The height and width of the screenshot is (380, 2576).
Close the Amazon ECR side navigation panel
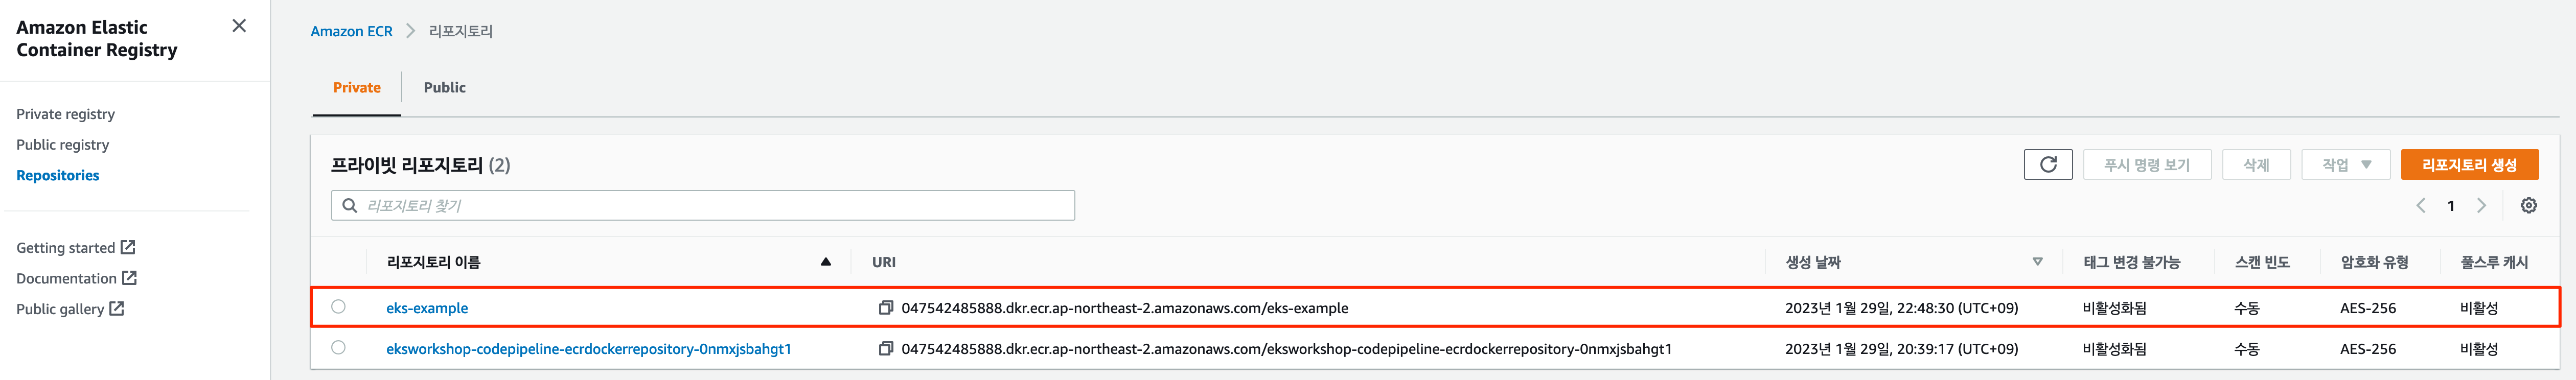click(x=239, y=26)
